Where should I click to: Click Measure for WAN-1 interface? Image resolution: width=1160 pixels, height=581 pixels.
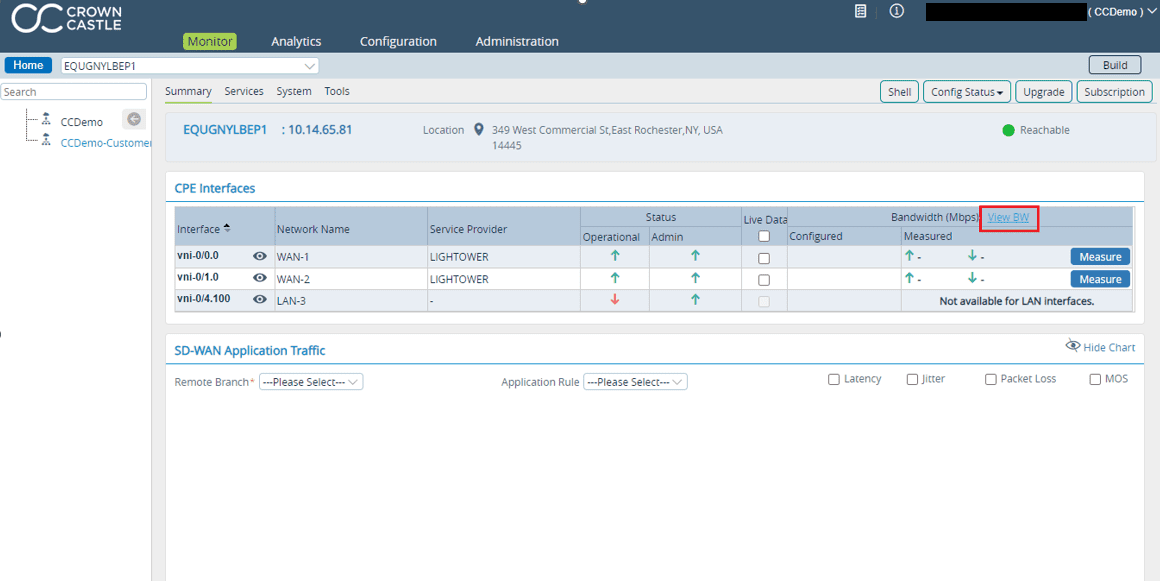[x=1099, y=256]
